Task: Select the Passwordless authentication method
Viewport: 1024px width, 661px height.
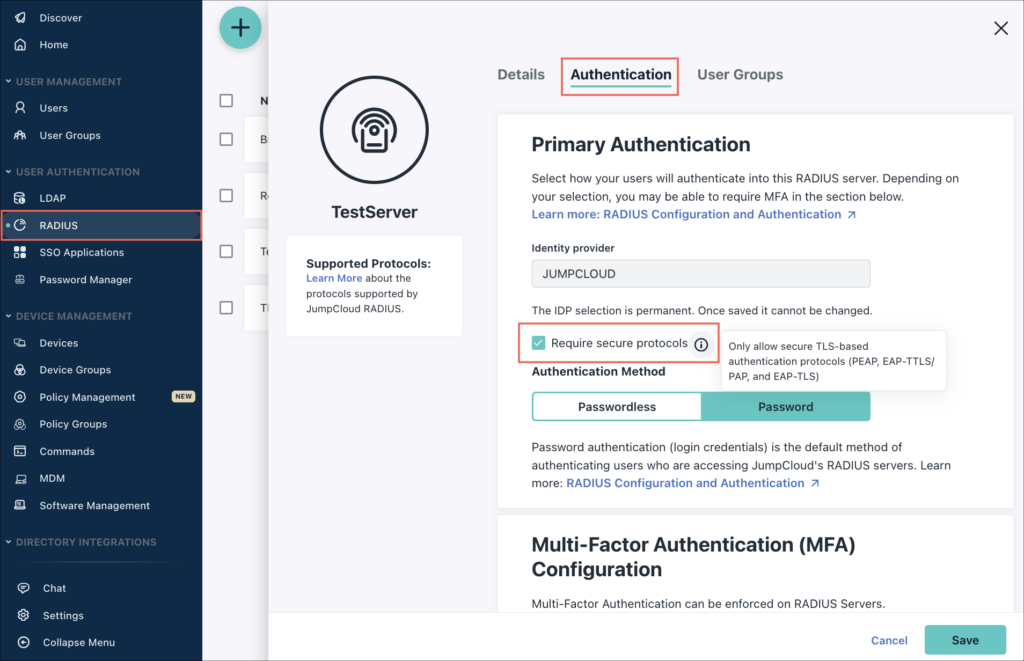Action: pos(617,406)
